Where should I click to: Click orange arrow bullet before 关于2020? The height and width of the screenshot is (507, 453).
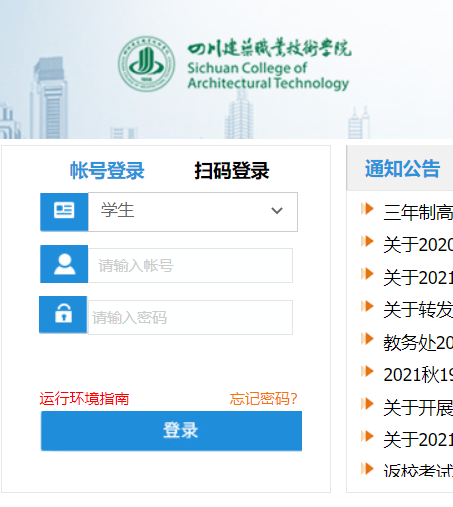[x=367, y=241]
